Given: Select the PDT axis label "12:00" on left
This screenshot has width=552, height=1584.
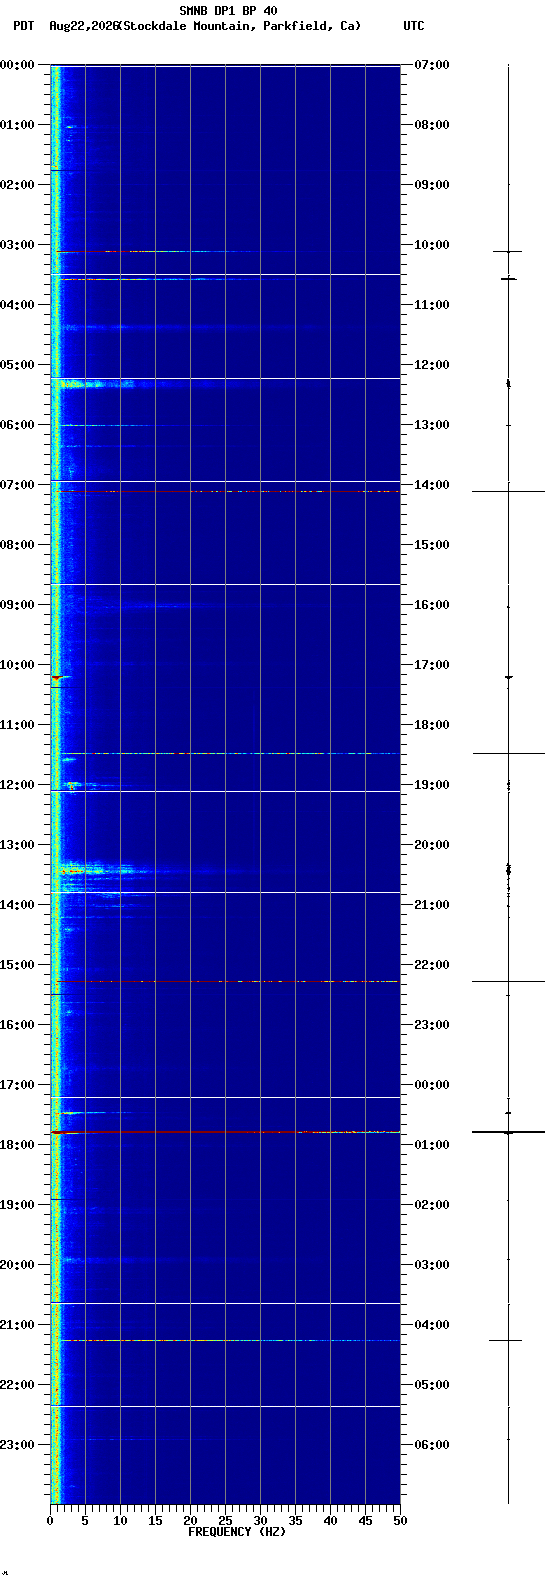Looking at the screenshot, I should (x=17, y=785).
